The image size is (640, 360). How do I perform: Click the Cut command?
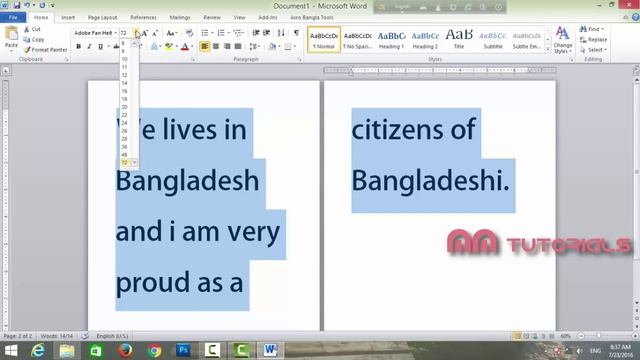(x=32, y=29)
